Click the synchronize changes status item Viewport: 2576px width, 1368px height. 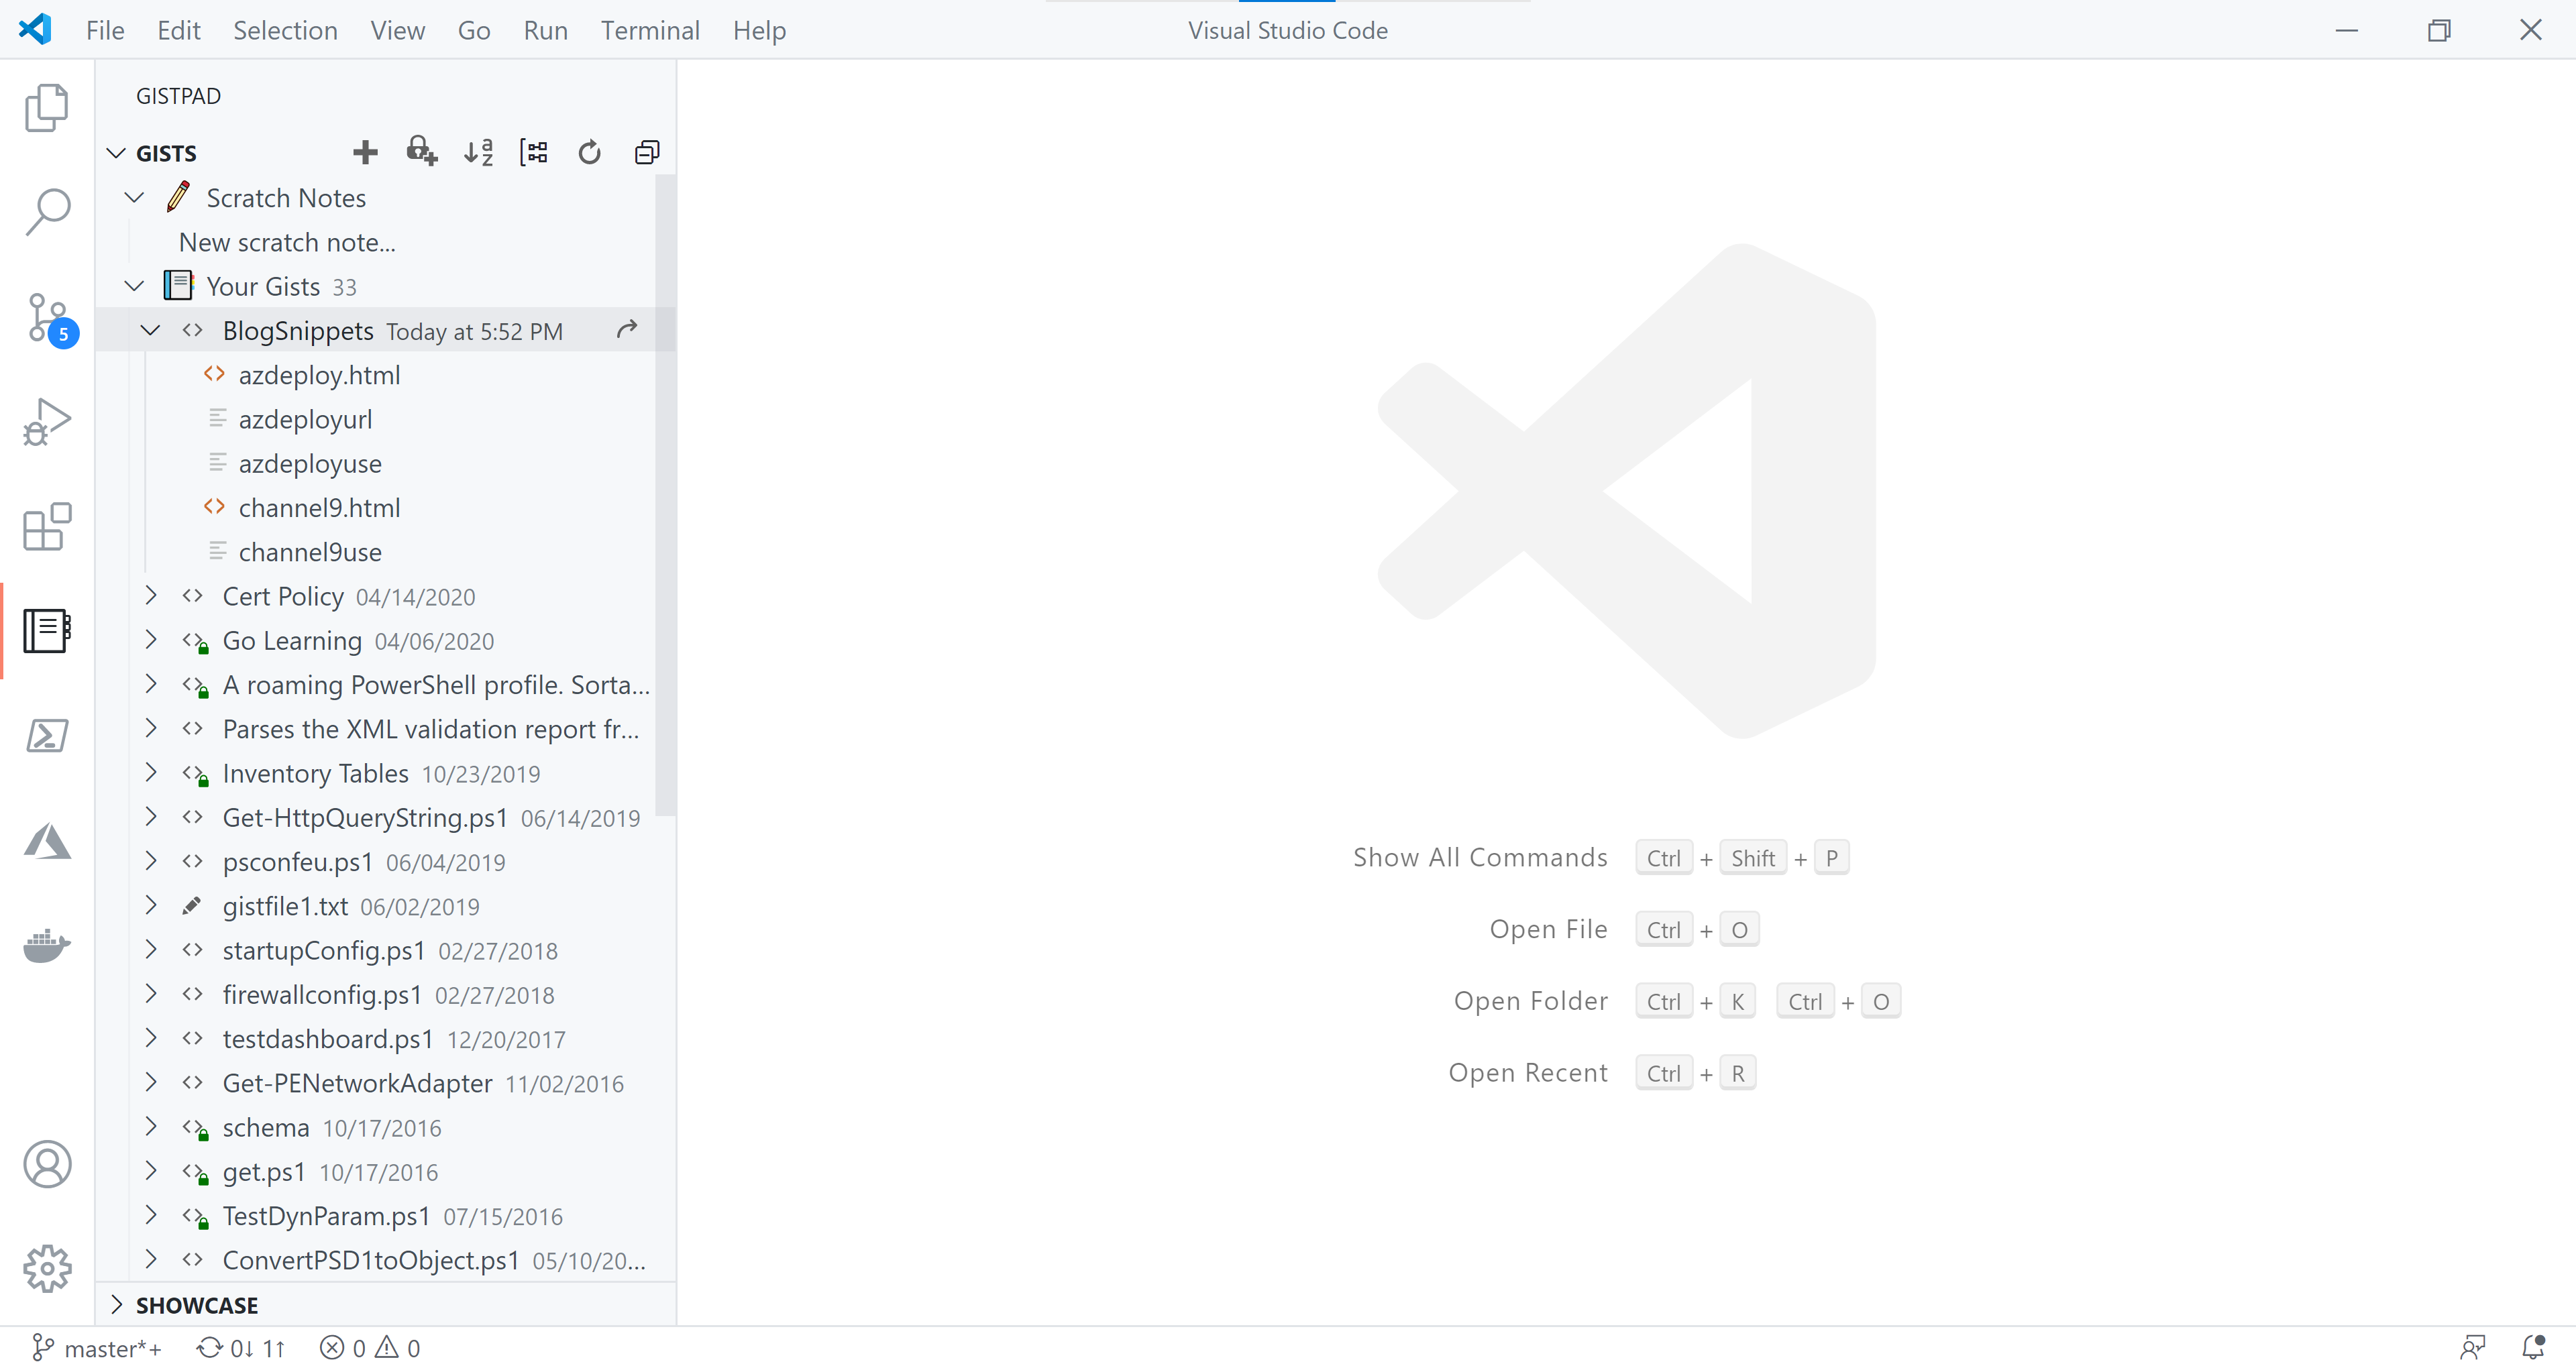click(241, 1348)
